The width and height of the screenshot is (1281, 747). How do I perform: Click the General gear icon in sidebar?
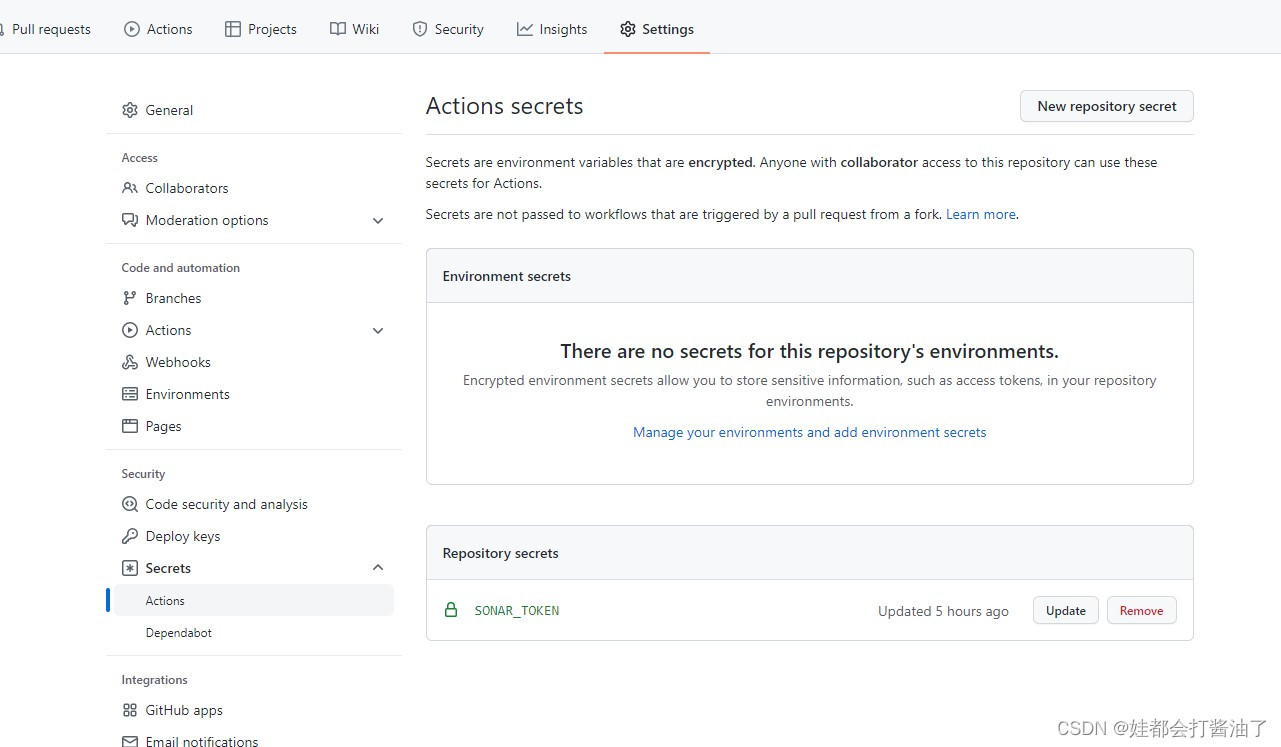(x=130, y=110)
